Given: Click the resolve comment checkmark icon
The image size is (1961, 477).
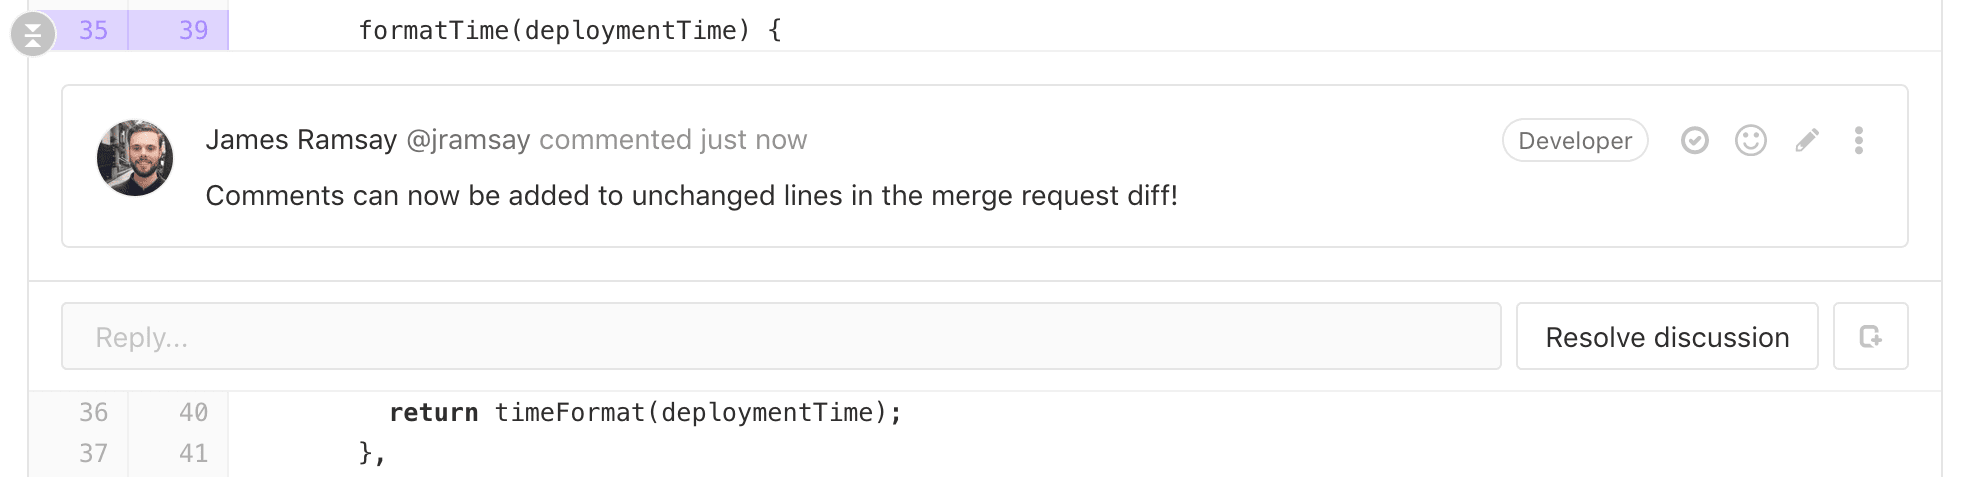Looking at the screenshot, I should coord(1694,140).
